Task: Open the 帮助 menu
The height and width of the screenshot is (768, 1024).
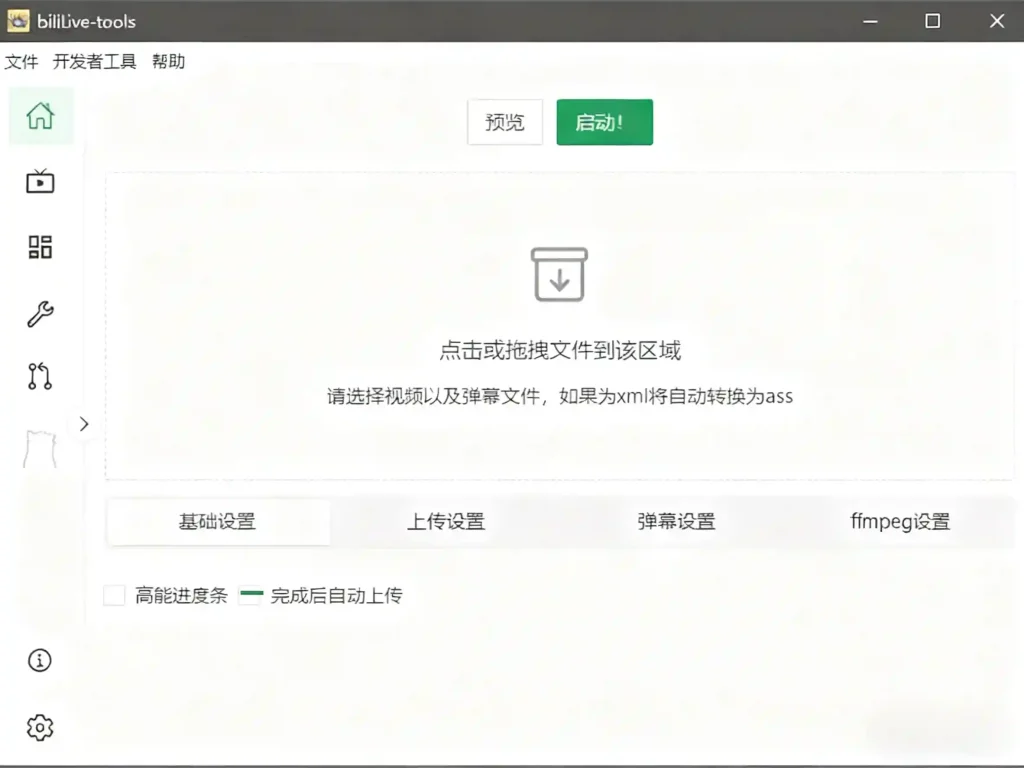Action: (x=168, y=61)
